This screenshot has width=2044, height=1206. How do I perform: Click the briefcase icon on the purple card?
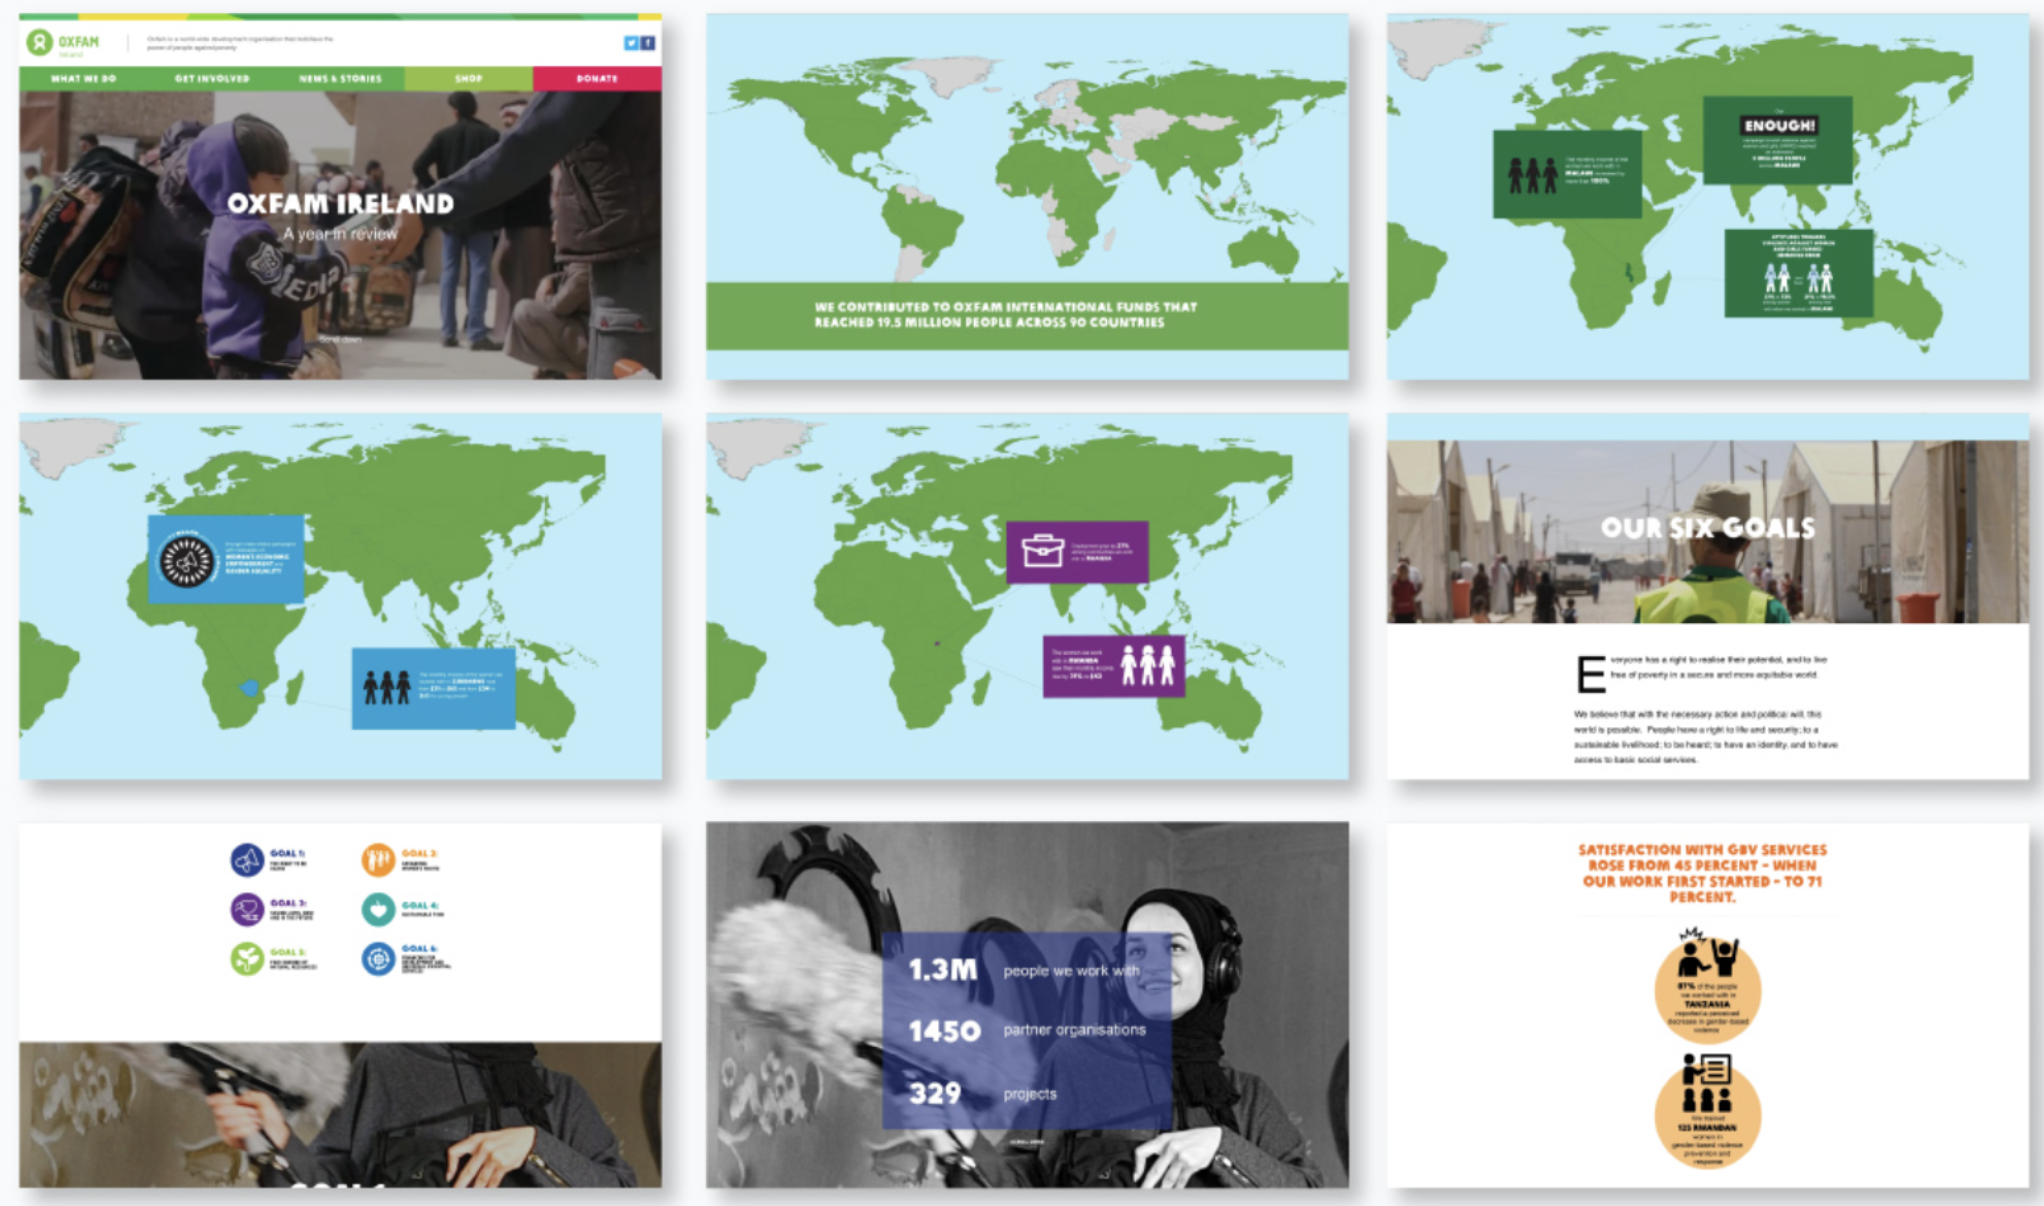click(1042, 551)
